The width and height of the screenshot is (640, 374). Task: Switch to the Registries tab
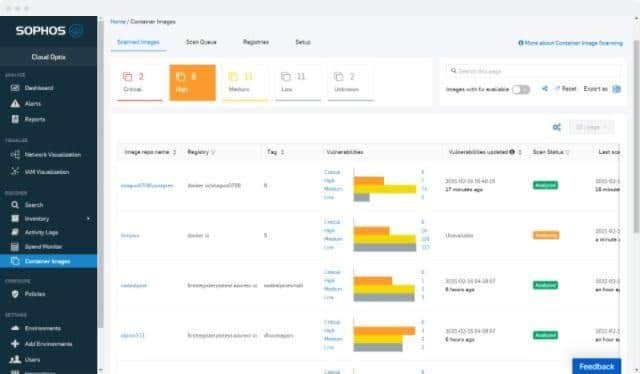pos(256,42)
